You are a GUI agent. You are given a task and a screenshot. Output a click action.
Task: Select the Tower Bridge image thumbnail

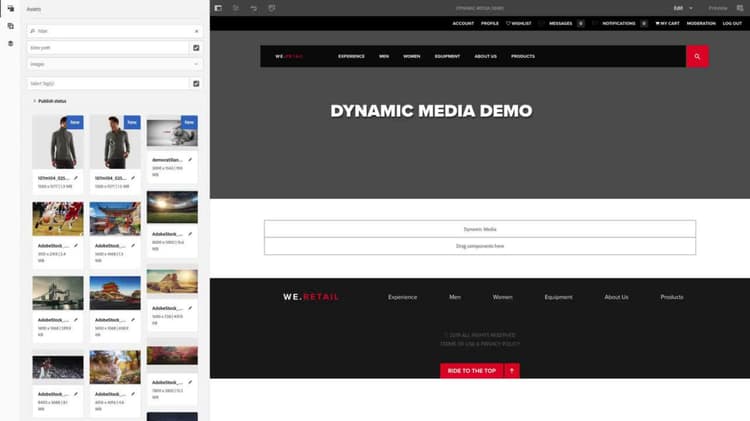click(58, 293)
